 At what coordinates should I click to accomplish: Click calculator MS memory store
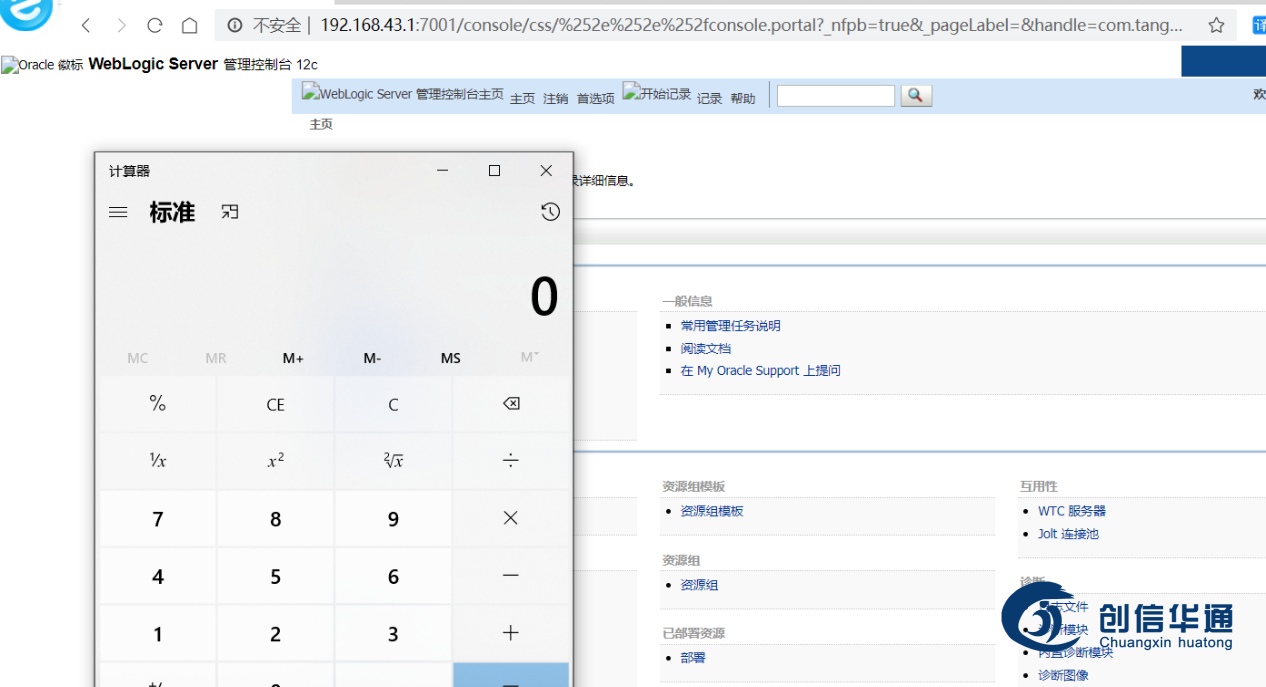(x=451, y=358)
